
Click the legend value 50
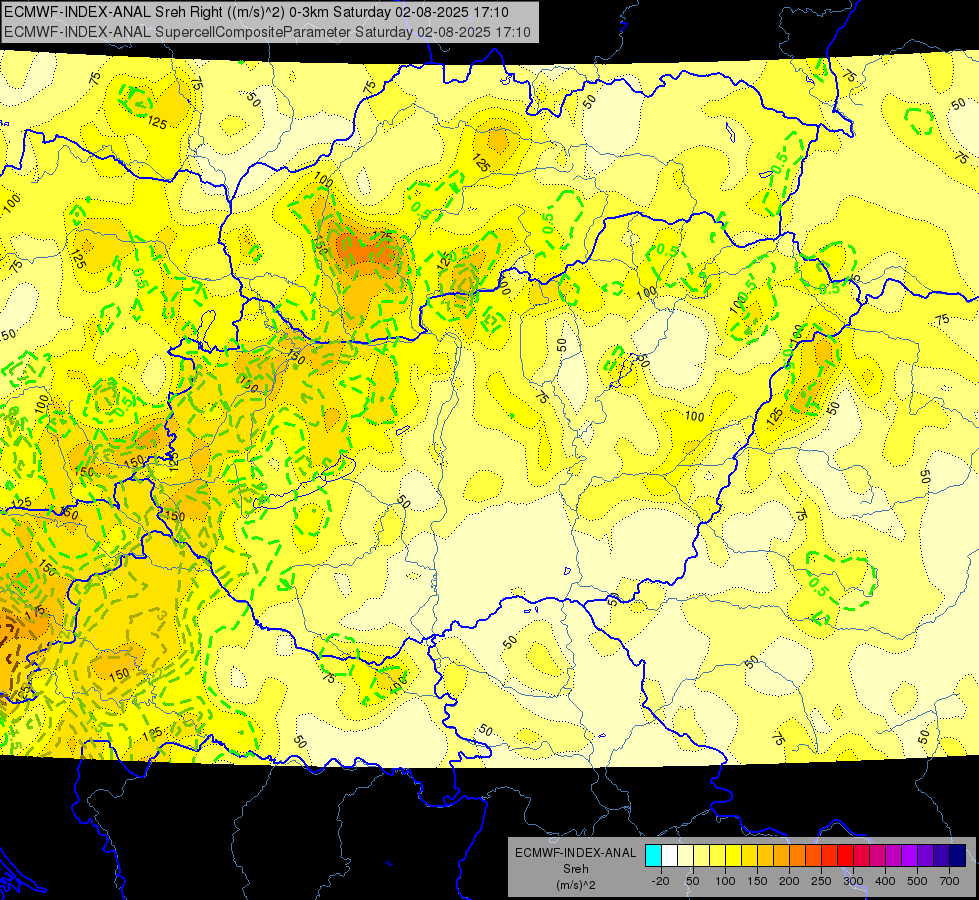coord(692,881)
